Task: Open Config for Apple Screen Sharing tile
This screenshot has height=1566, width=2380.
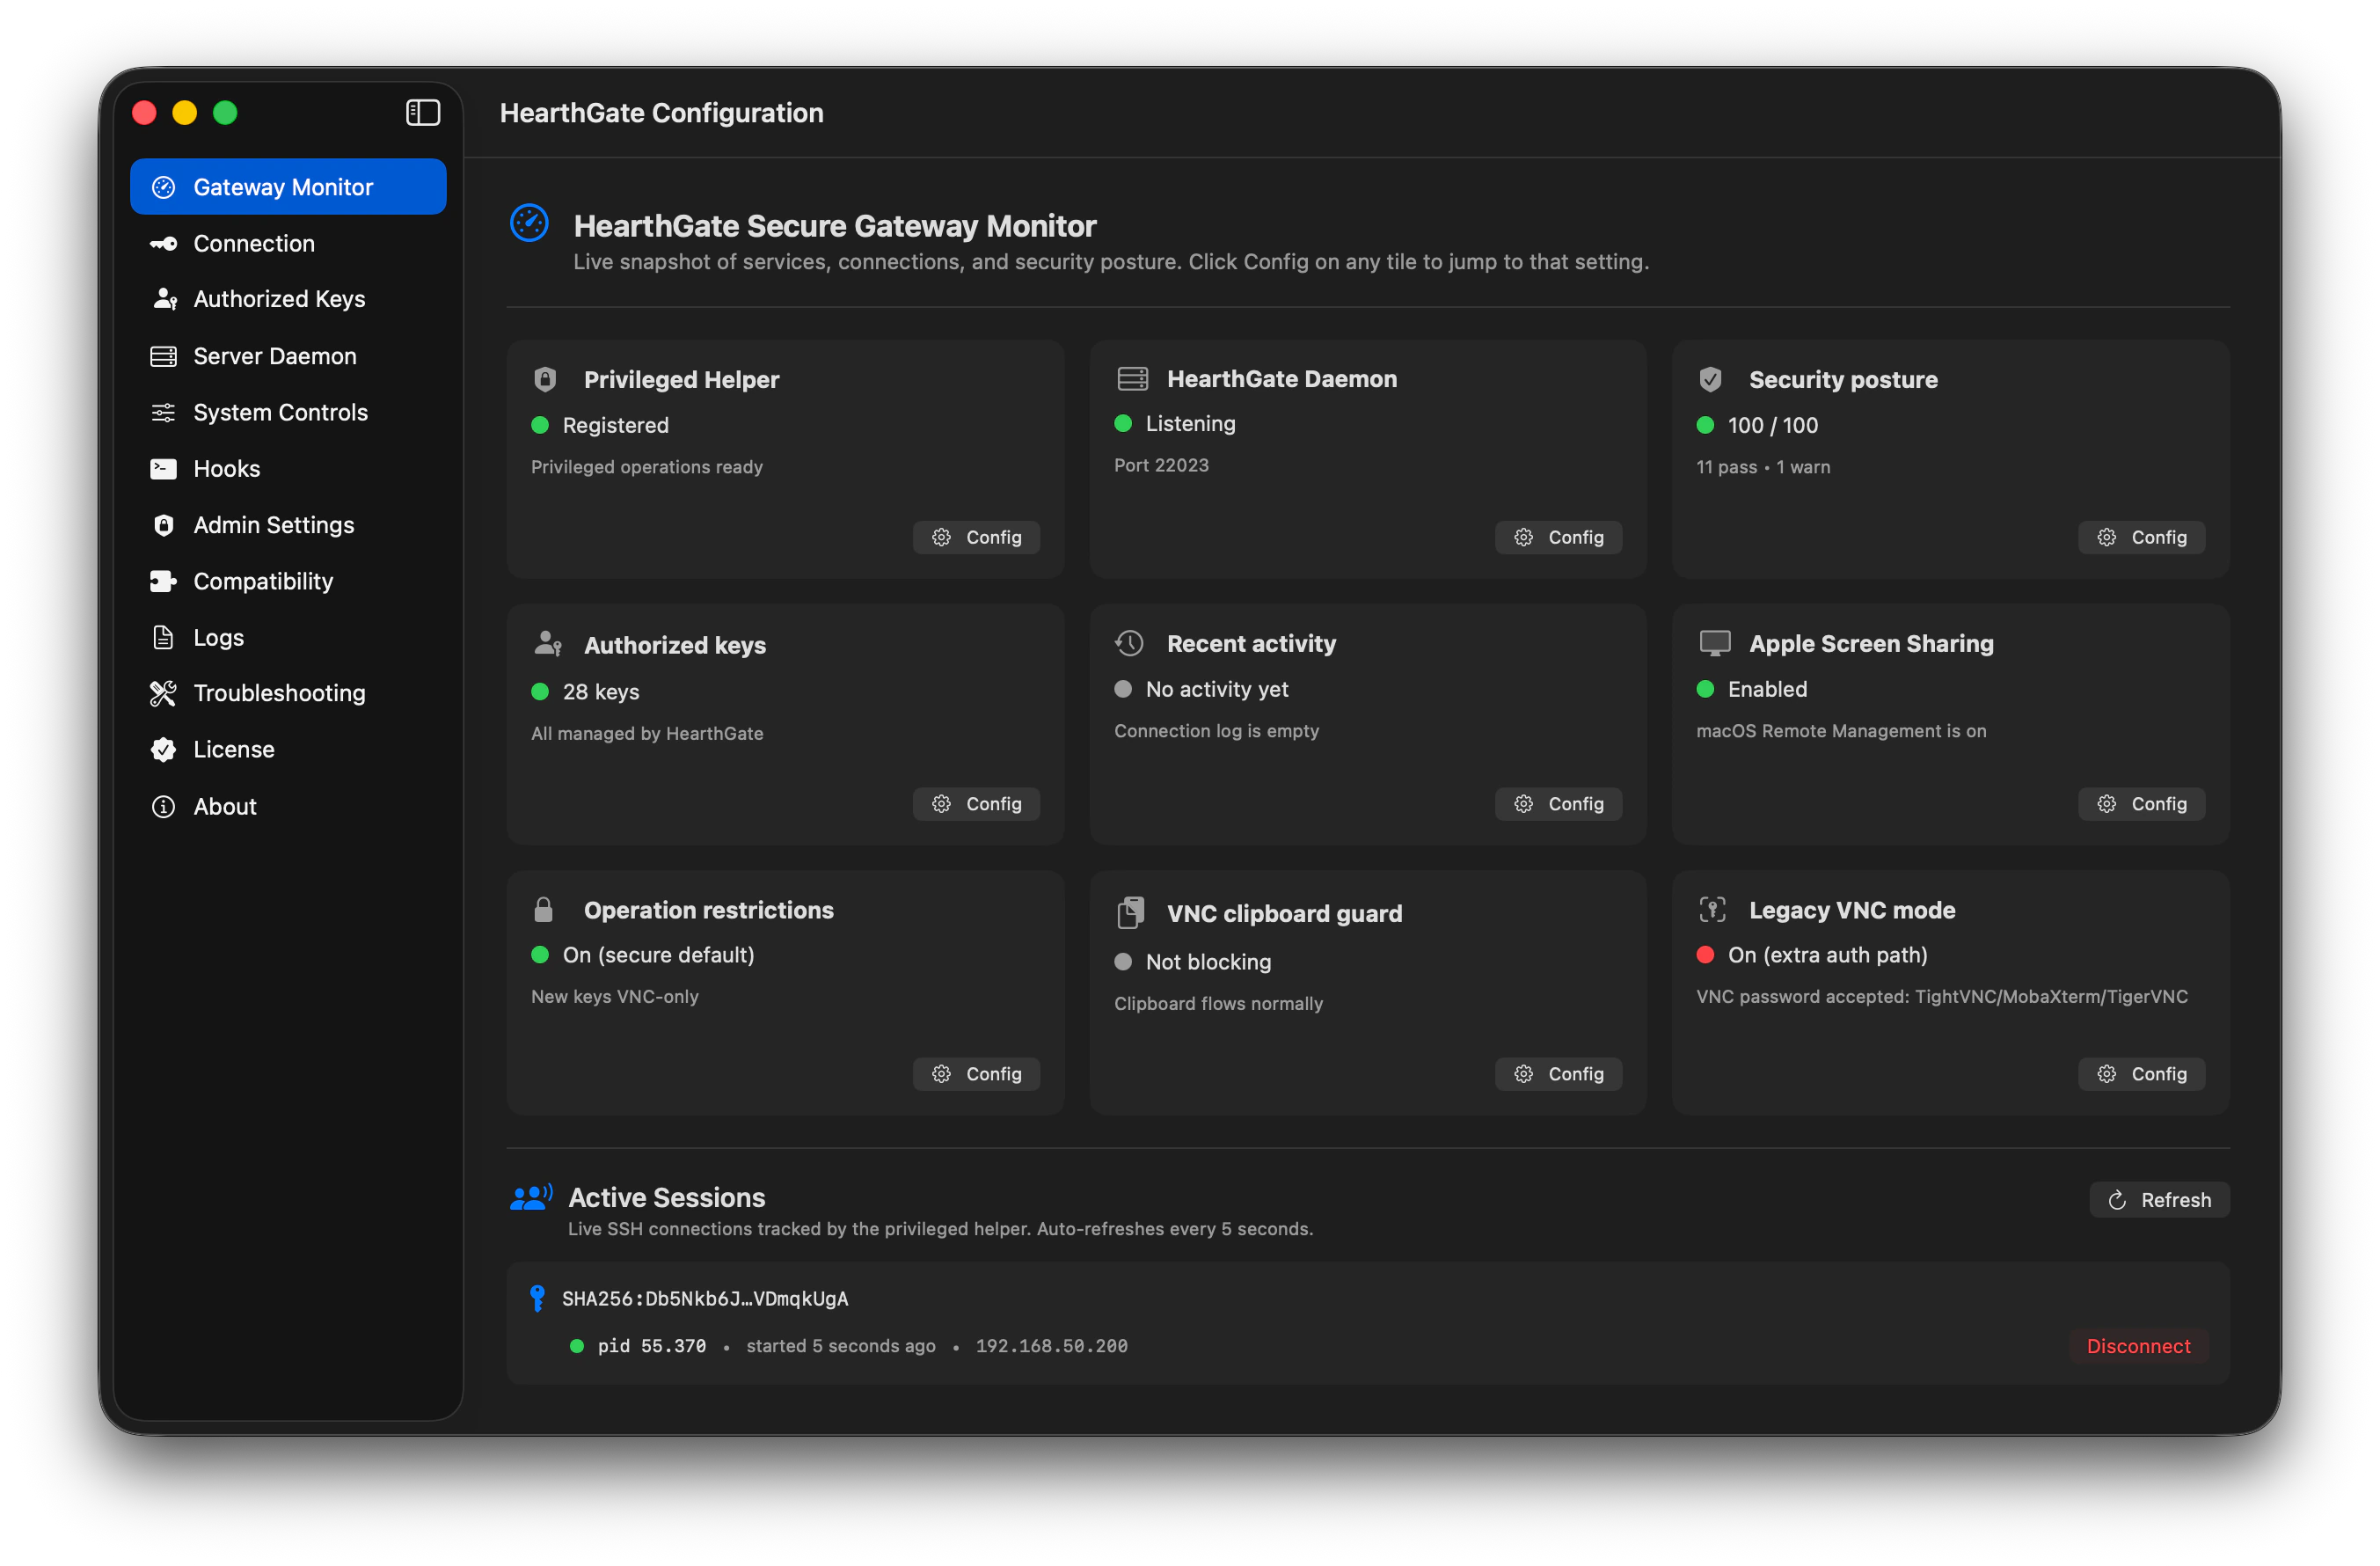Action: tap(2141, 804)
